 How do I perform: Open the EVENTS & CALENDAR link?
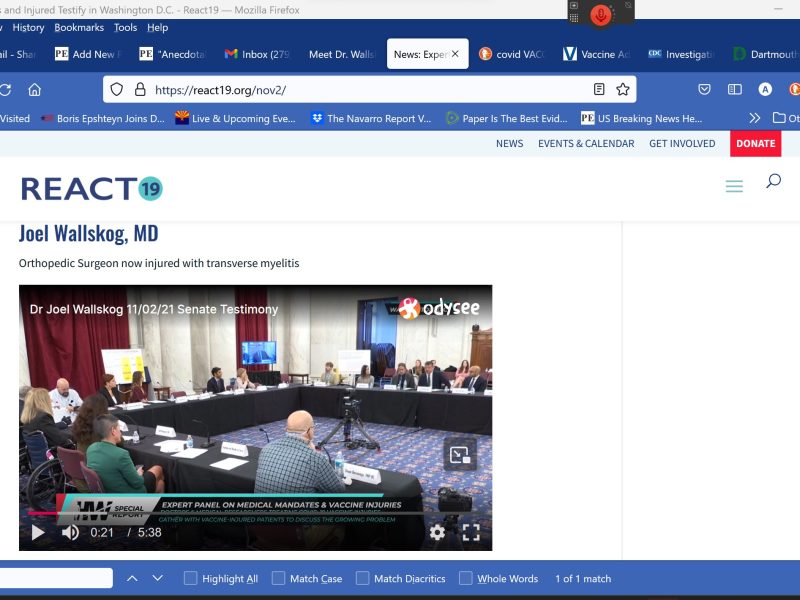(x=586, y=143)
